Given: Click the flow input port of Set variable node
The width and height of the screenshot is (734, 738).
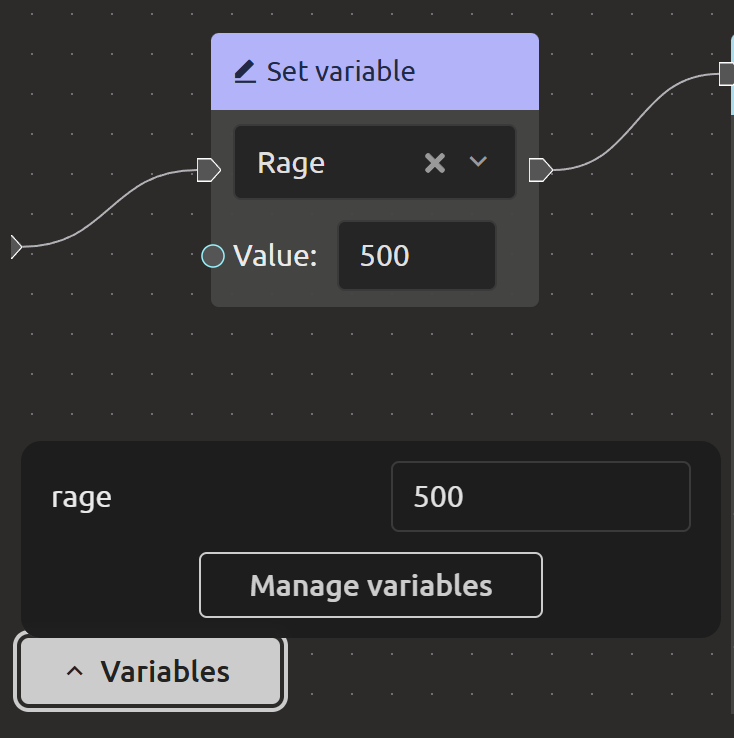Looking at the screenshot, I should click(208, 170).
